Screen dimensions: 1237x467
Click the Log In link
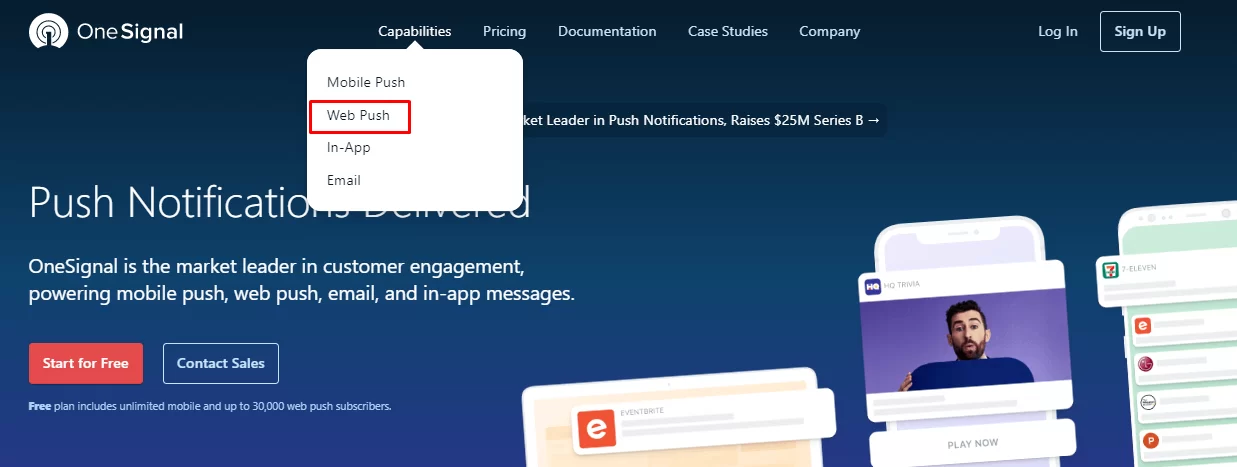pyautogui.click(x=1058, y=31)
